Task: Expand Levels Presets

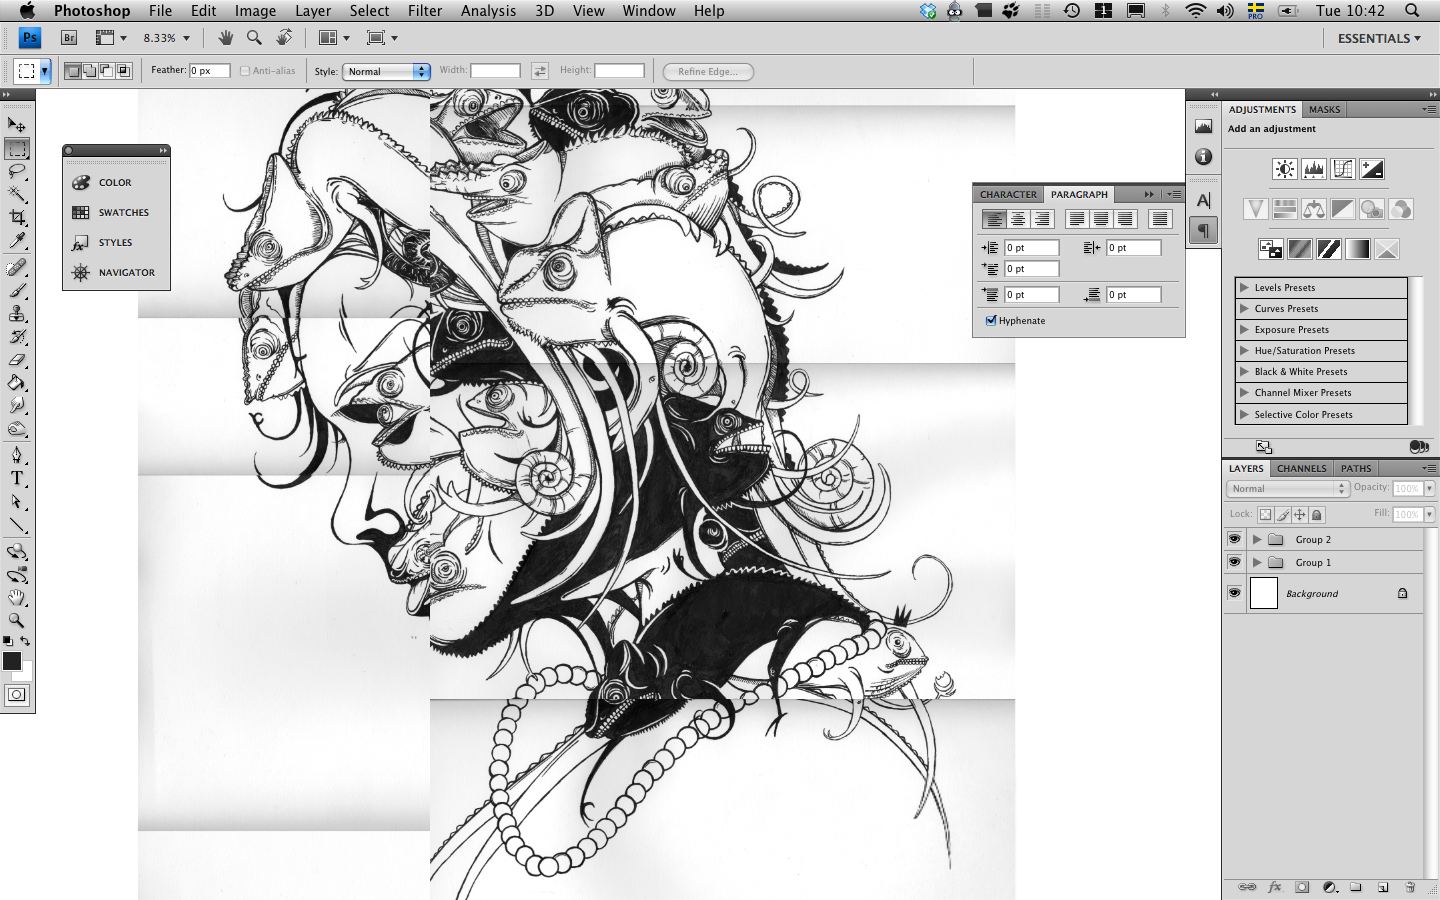Action: (x=1244, y=288)
